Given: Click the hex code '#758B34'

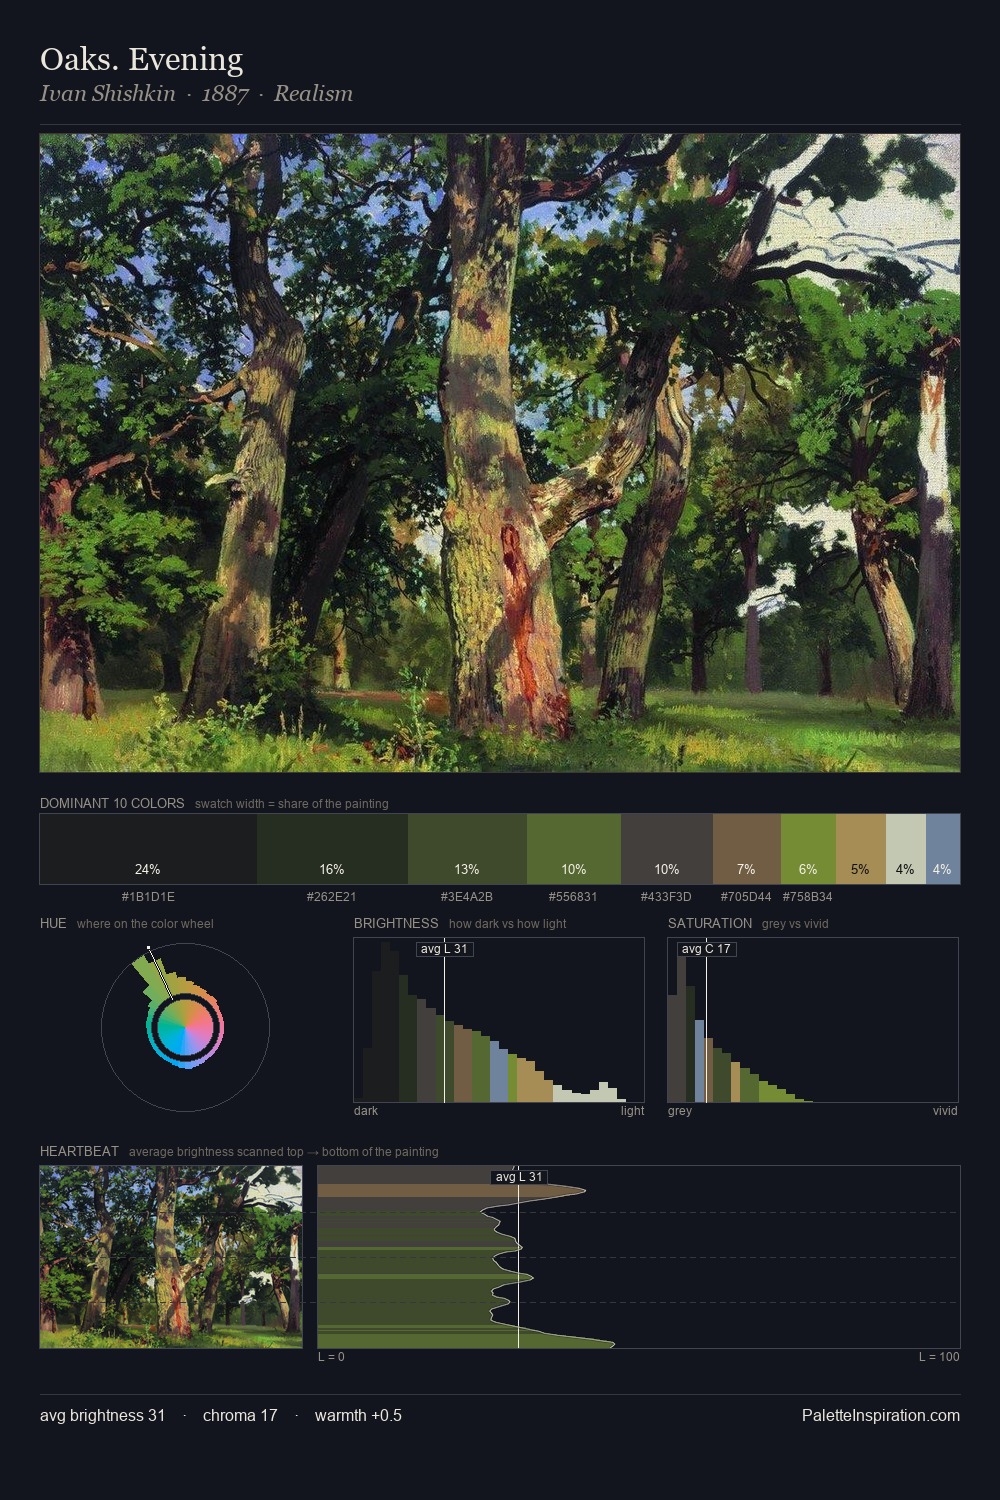Looking at the screenshot, I should point(808,897).
